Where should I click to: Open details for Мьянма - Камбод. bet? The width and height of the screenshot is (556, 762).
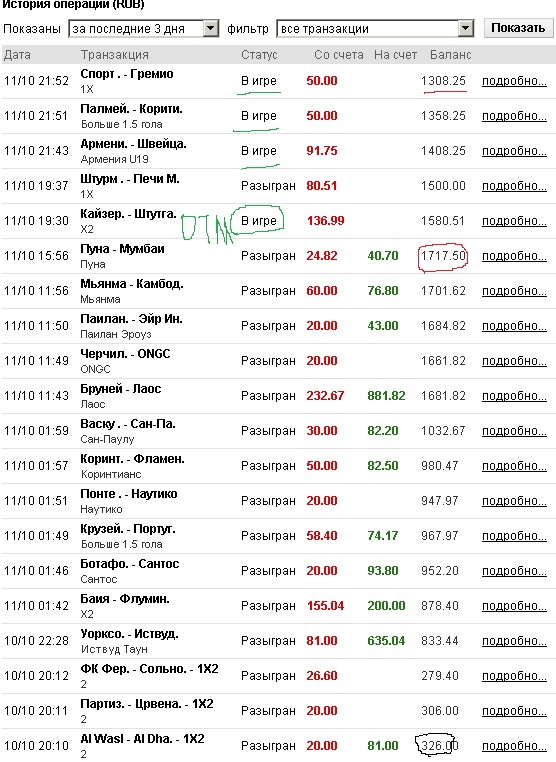pyautogui.click(x=514, y=291)
